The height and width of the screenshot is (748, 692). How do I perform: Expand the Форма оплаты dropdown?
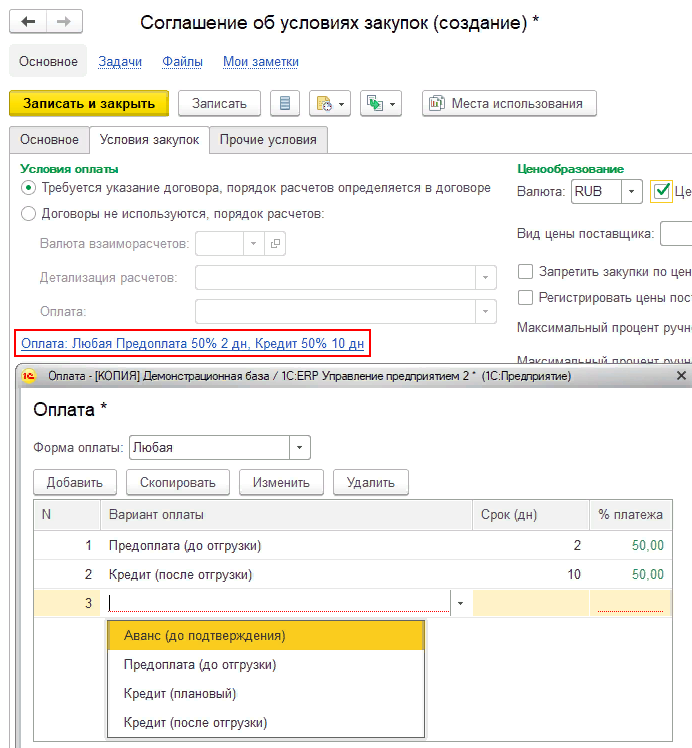tap(300, 447)
